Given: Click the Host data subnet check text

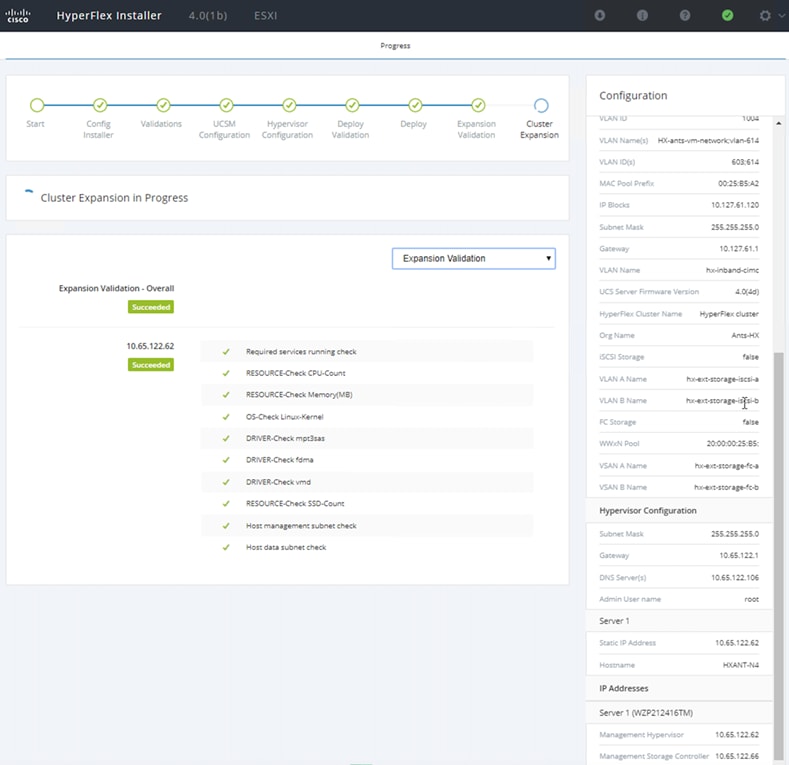Looking at the screenshot, I should tap(286, 548).
